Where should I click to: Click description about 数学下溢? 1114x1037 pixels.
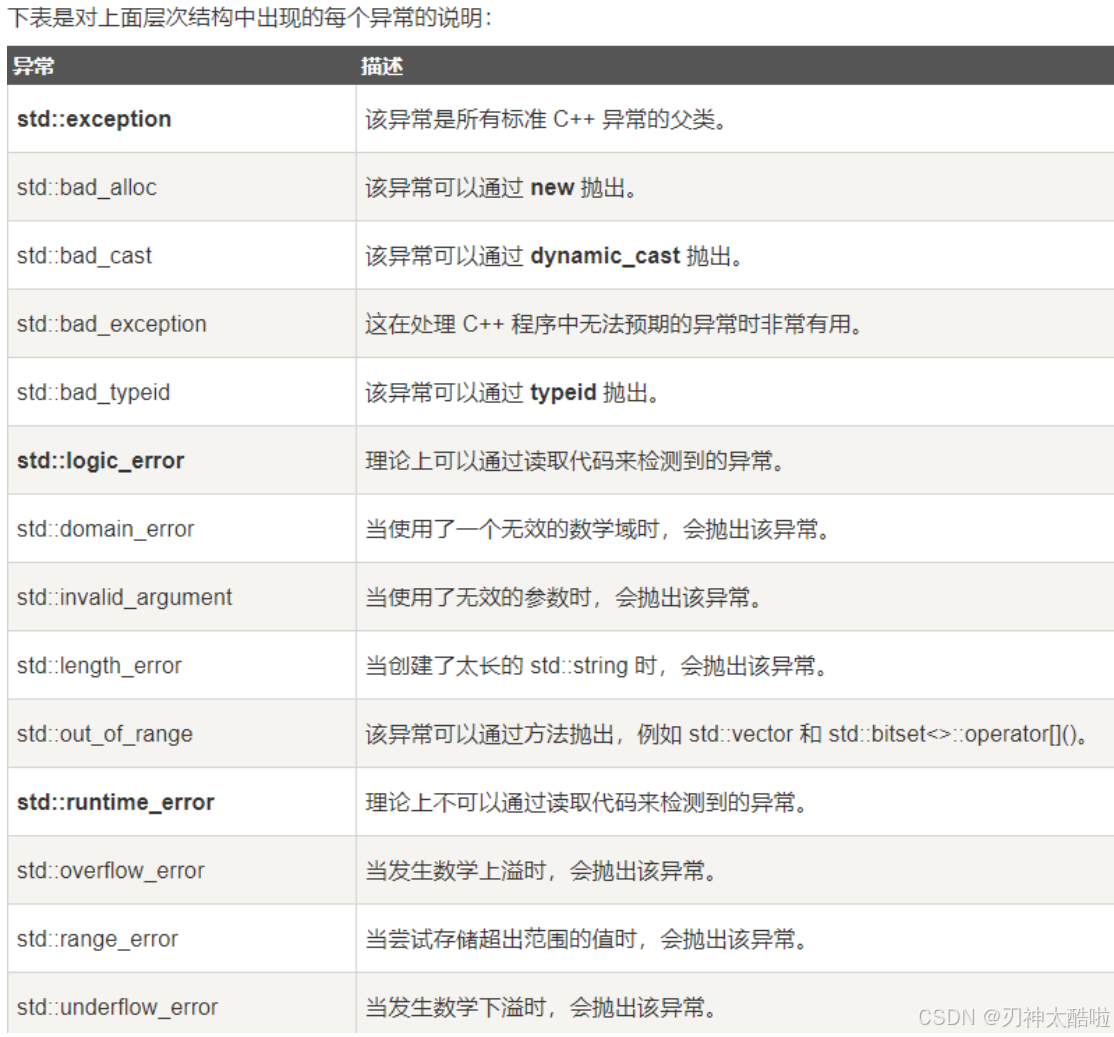coord(541,1007)
